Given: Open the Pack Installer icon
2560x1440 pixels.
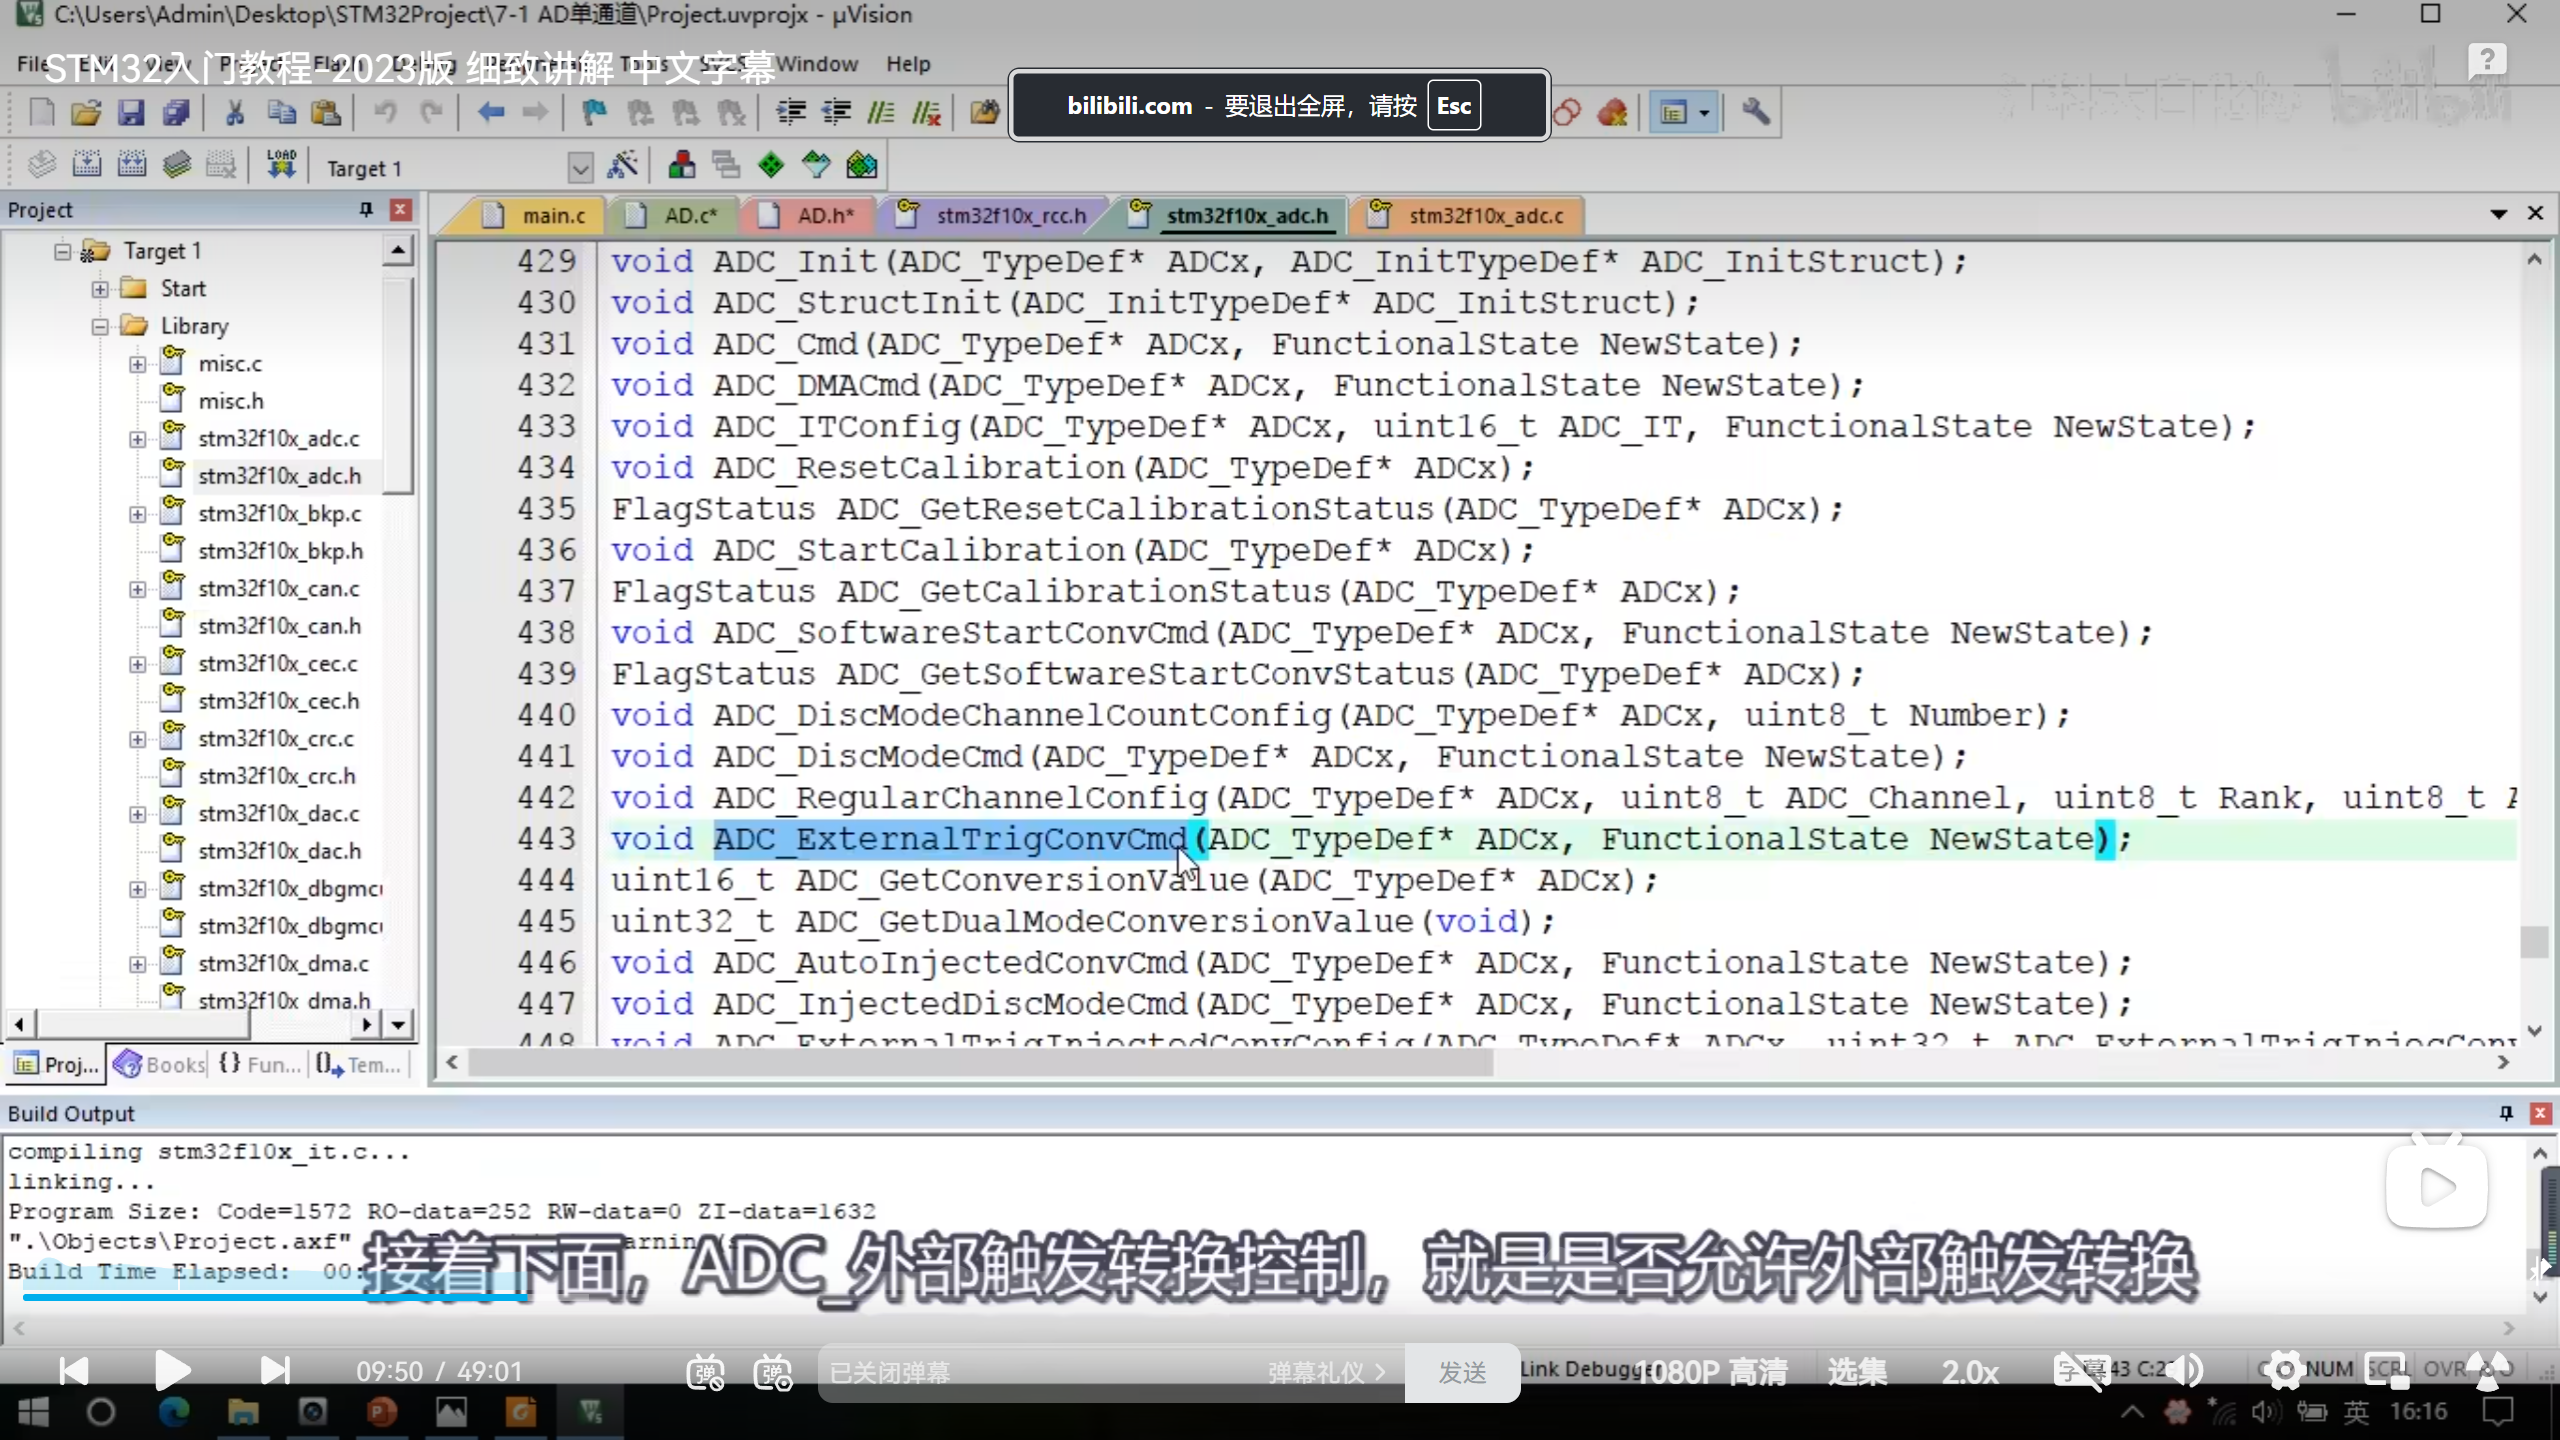Looking at the screenshot, I should pyautogui.click(x=862, y=165).
